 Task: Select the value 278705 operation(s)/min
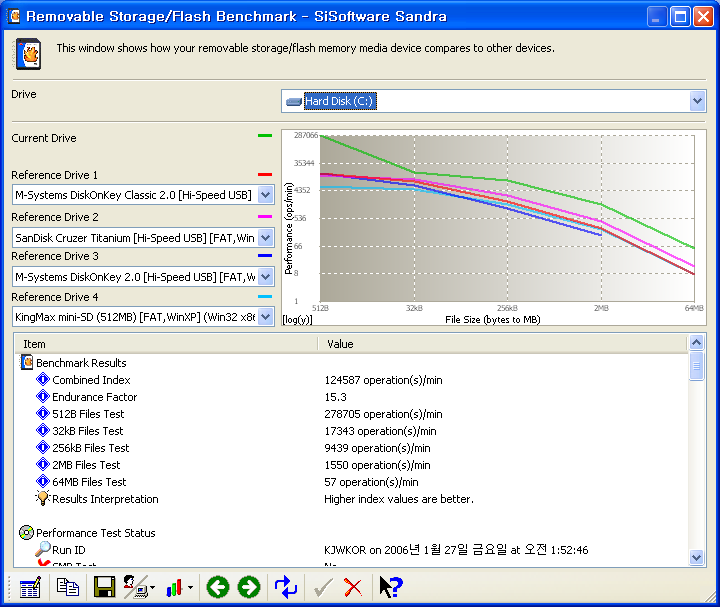pos(383,414)
